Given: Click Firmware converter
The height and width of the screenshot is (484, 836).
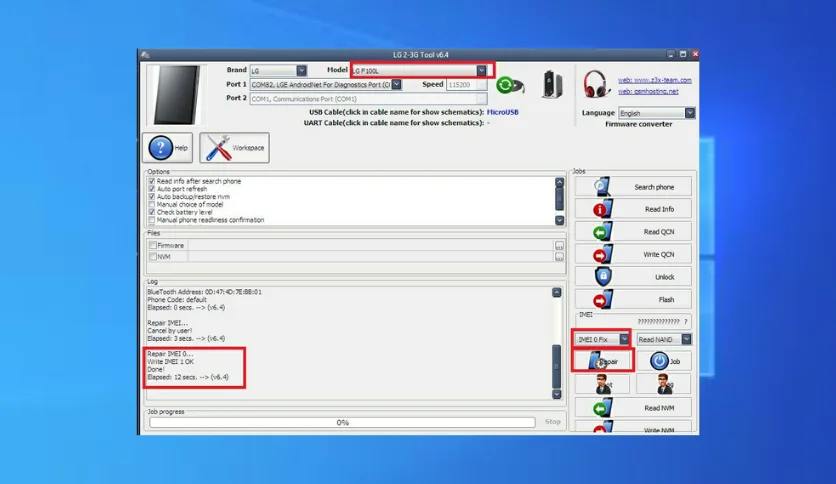Looking at the screenshot, I should pyautogui.click(x=638, y=124).
